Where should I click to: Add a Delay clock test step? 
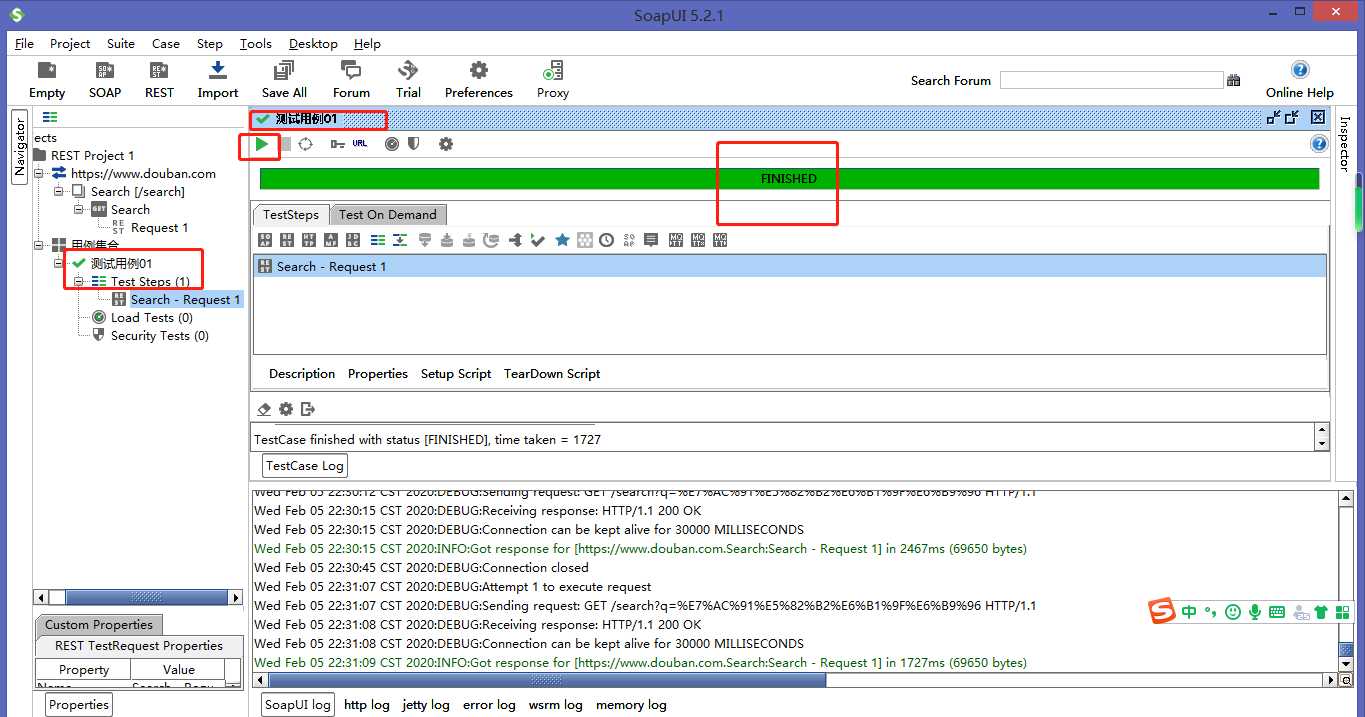(607, 240)
